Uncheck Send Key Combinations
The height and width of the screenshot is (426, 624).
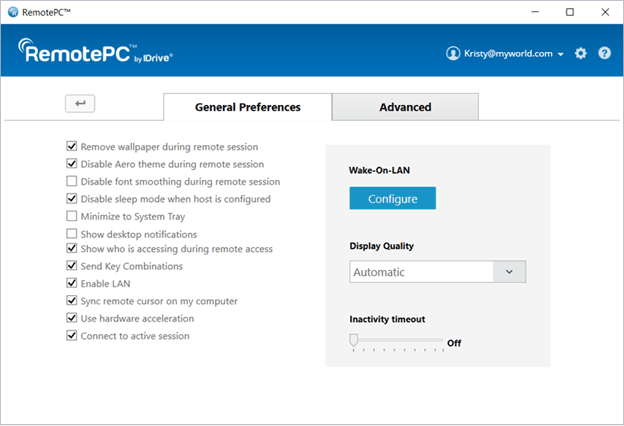coord(72,266)
